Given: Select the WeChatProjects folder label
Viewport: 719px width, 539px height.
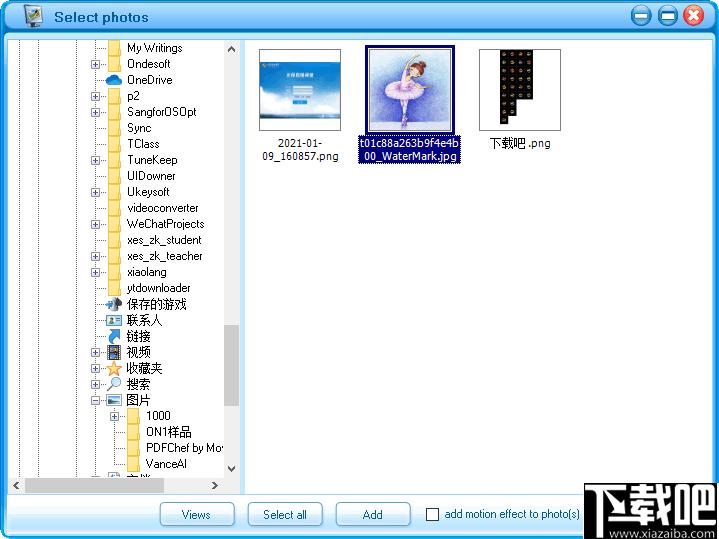Looking at the screenshot, I should tap(166, 224).
